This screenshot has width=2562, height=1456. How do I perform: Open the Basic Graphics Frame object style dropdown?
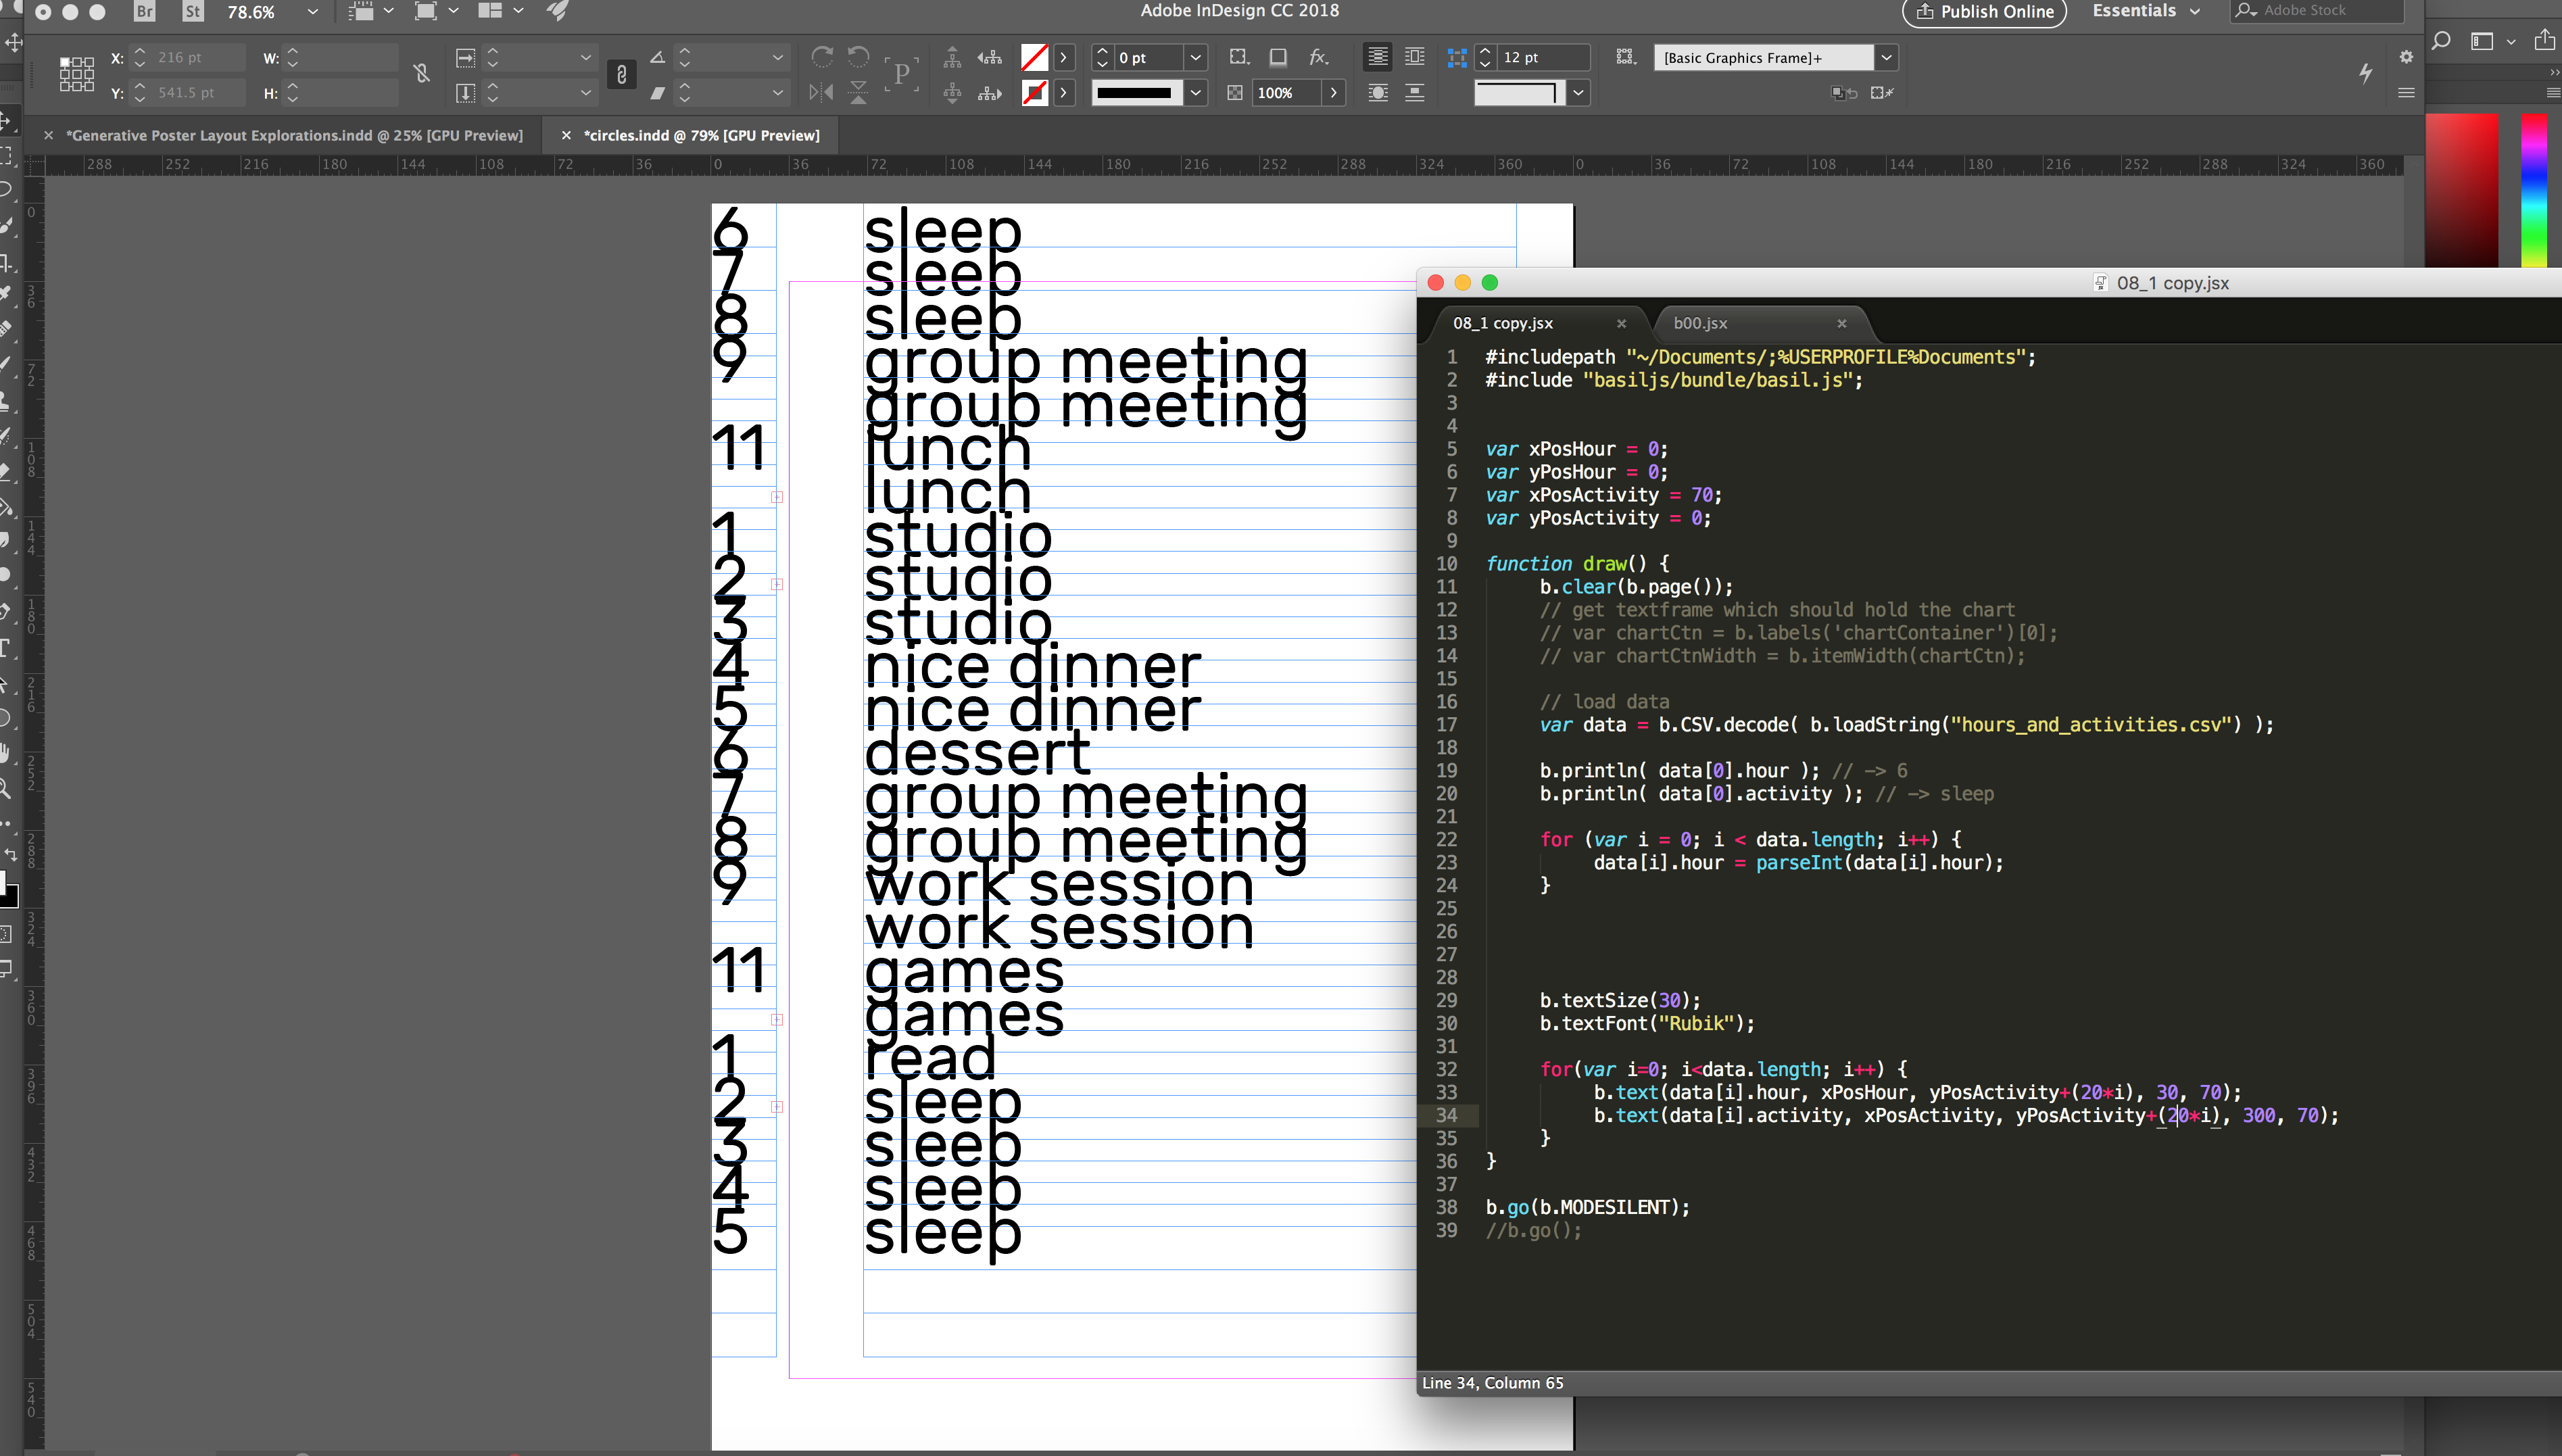click(x=1886, y=58)
